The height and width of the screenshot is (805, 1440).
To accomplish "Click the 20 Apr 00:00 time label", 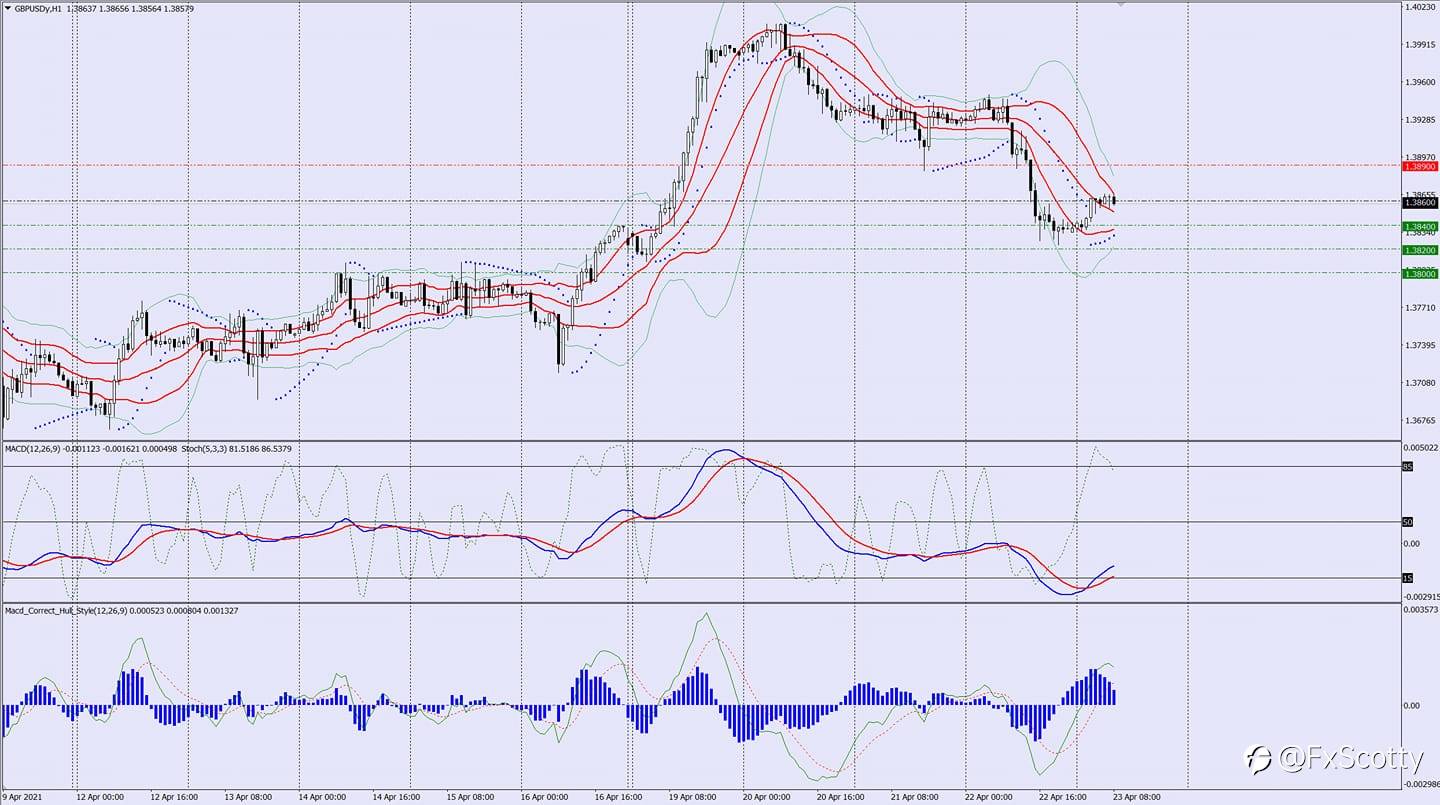I will [765, 798].
